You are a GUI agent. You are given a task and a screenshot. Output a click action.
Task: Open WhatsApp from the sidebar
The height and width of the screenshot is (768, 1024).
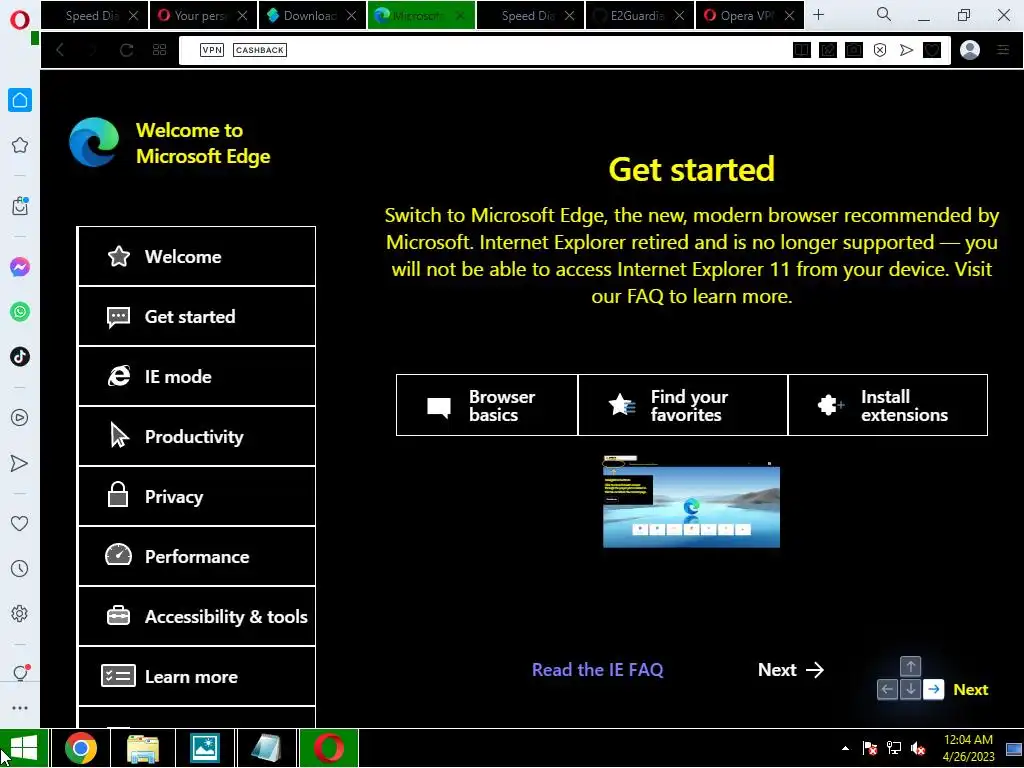coord(20,312)
